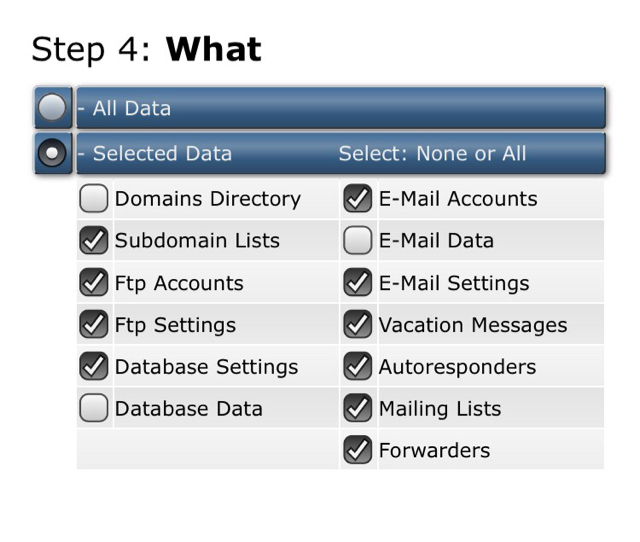Uncheck the Autoresponders checkbox
Image resolution: width=640 pixels, height=542 pixels.
[x=358, y=366]
